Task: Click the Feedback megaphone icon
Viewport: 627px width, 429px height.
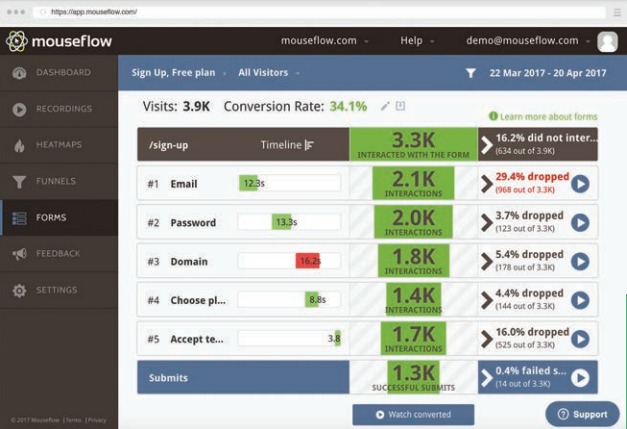Action: coord(19,254)
